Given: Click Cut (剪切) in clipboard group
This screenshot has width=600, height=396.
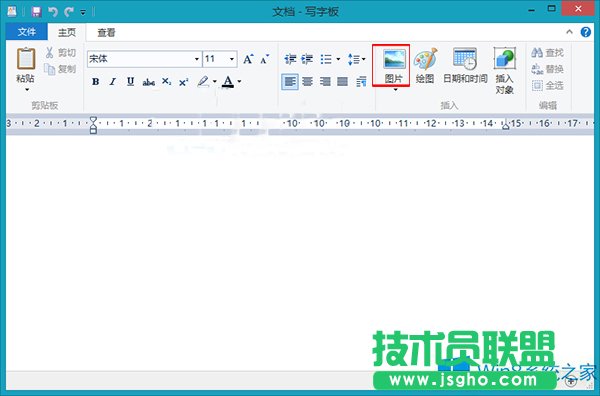Looking at the screenshot, I should (x=60, y=52).
